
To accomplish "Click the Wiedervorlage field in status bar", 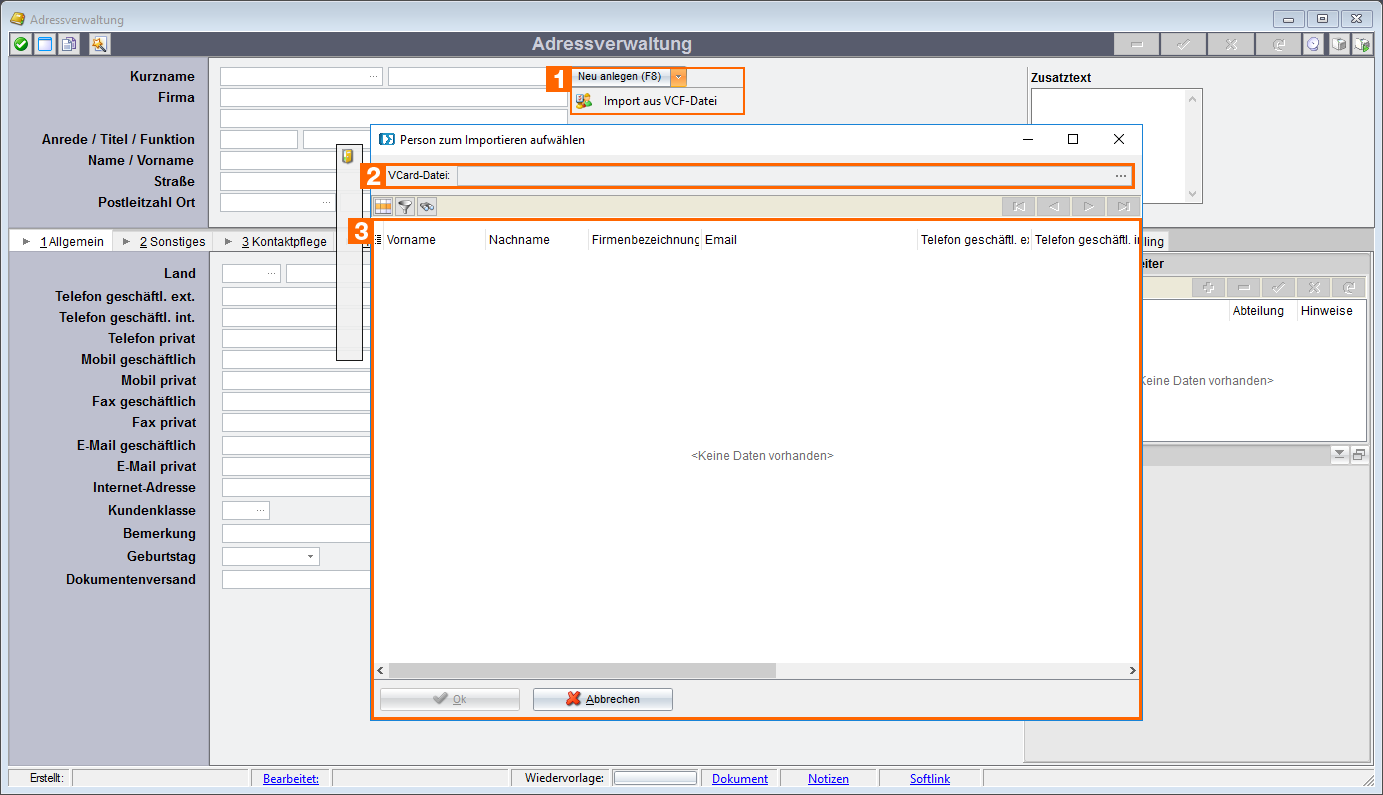I will (655, 778).
